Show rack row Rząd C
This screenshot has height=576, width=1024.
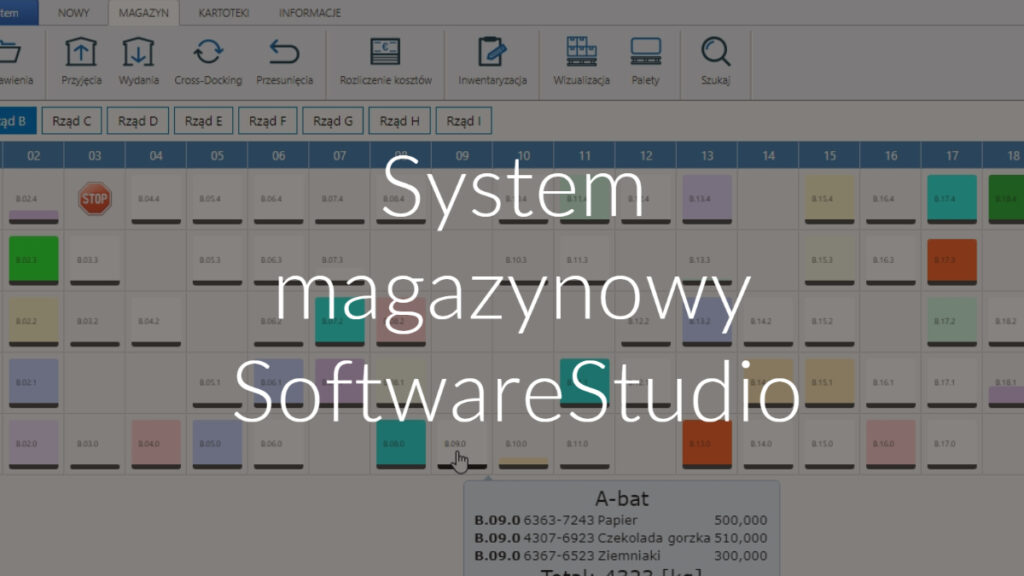pyautogui.click(x=72, y=121)
